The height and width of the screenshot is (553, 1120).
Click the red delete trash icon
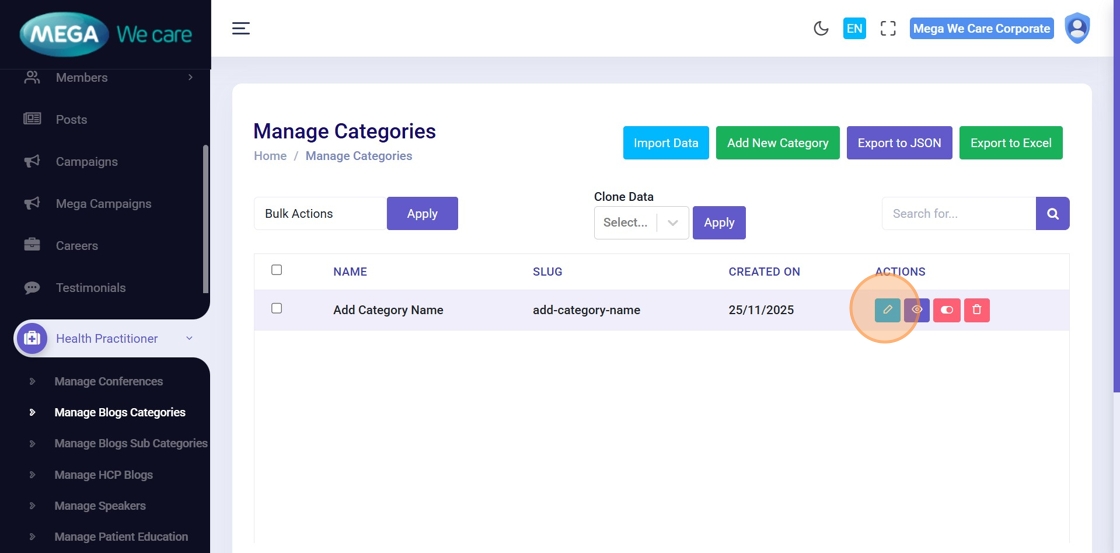[977, 310]
